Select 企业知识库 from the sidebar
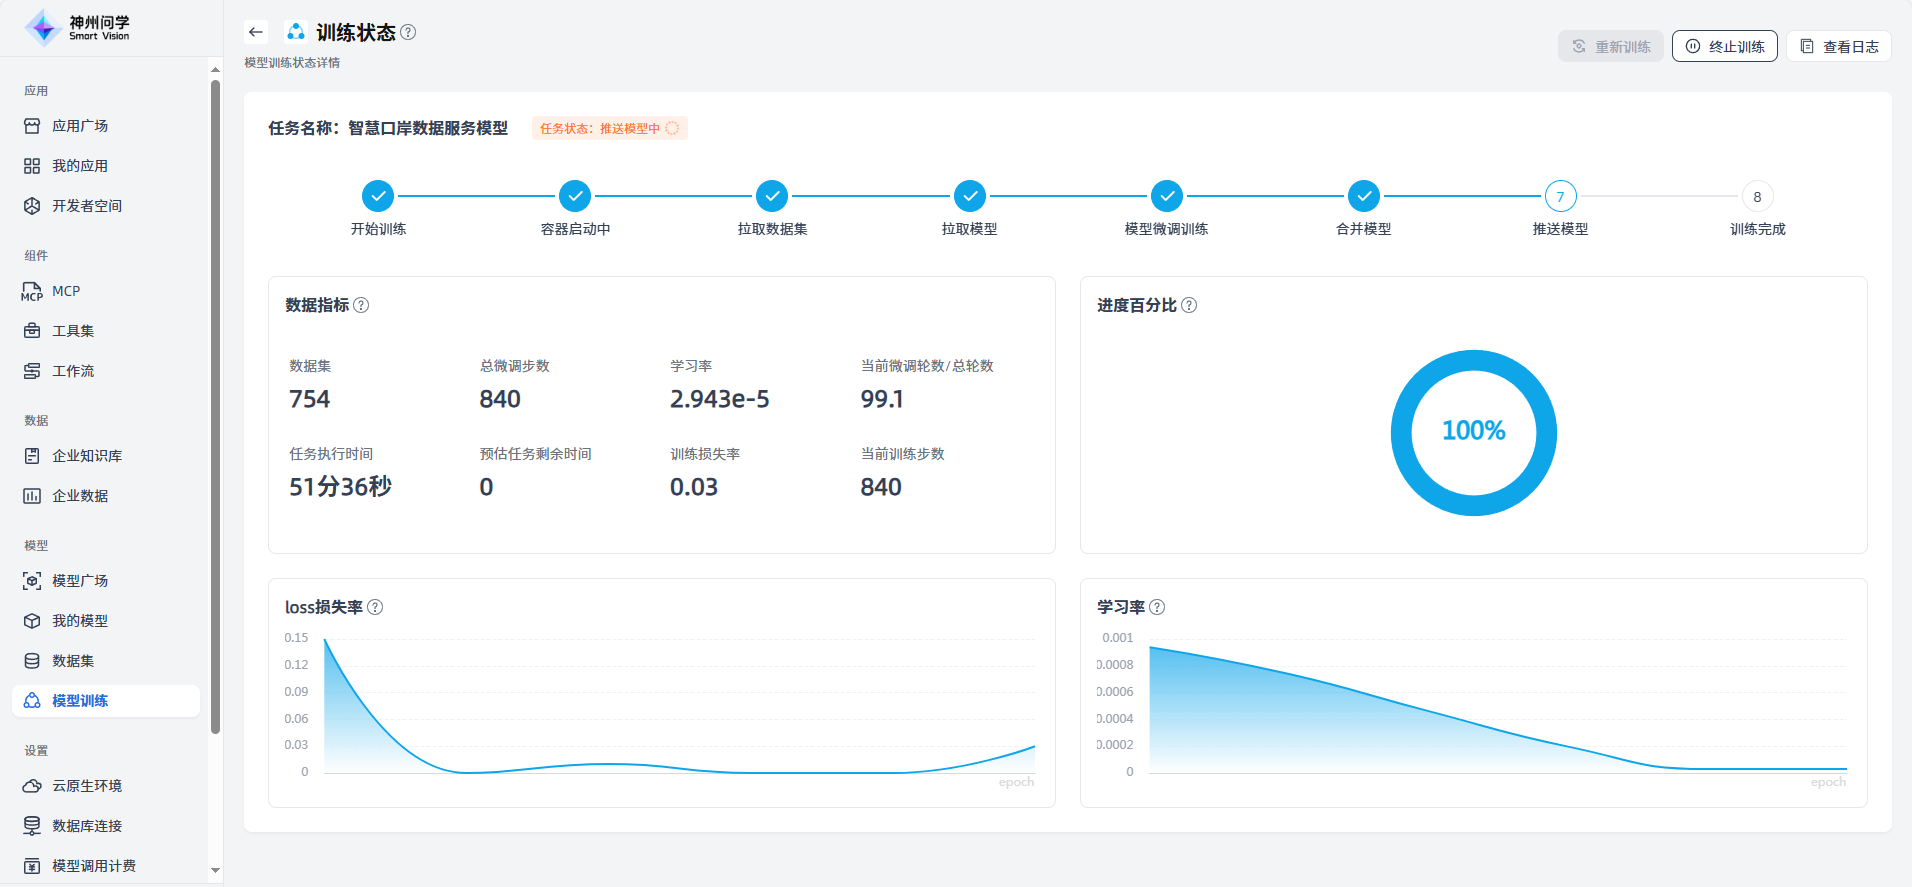Image resolution: width=1912 pixels, height=887 pixels. (87, 456)
